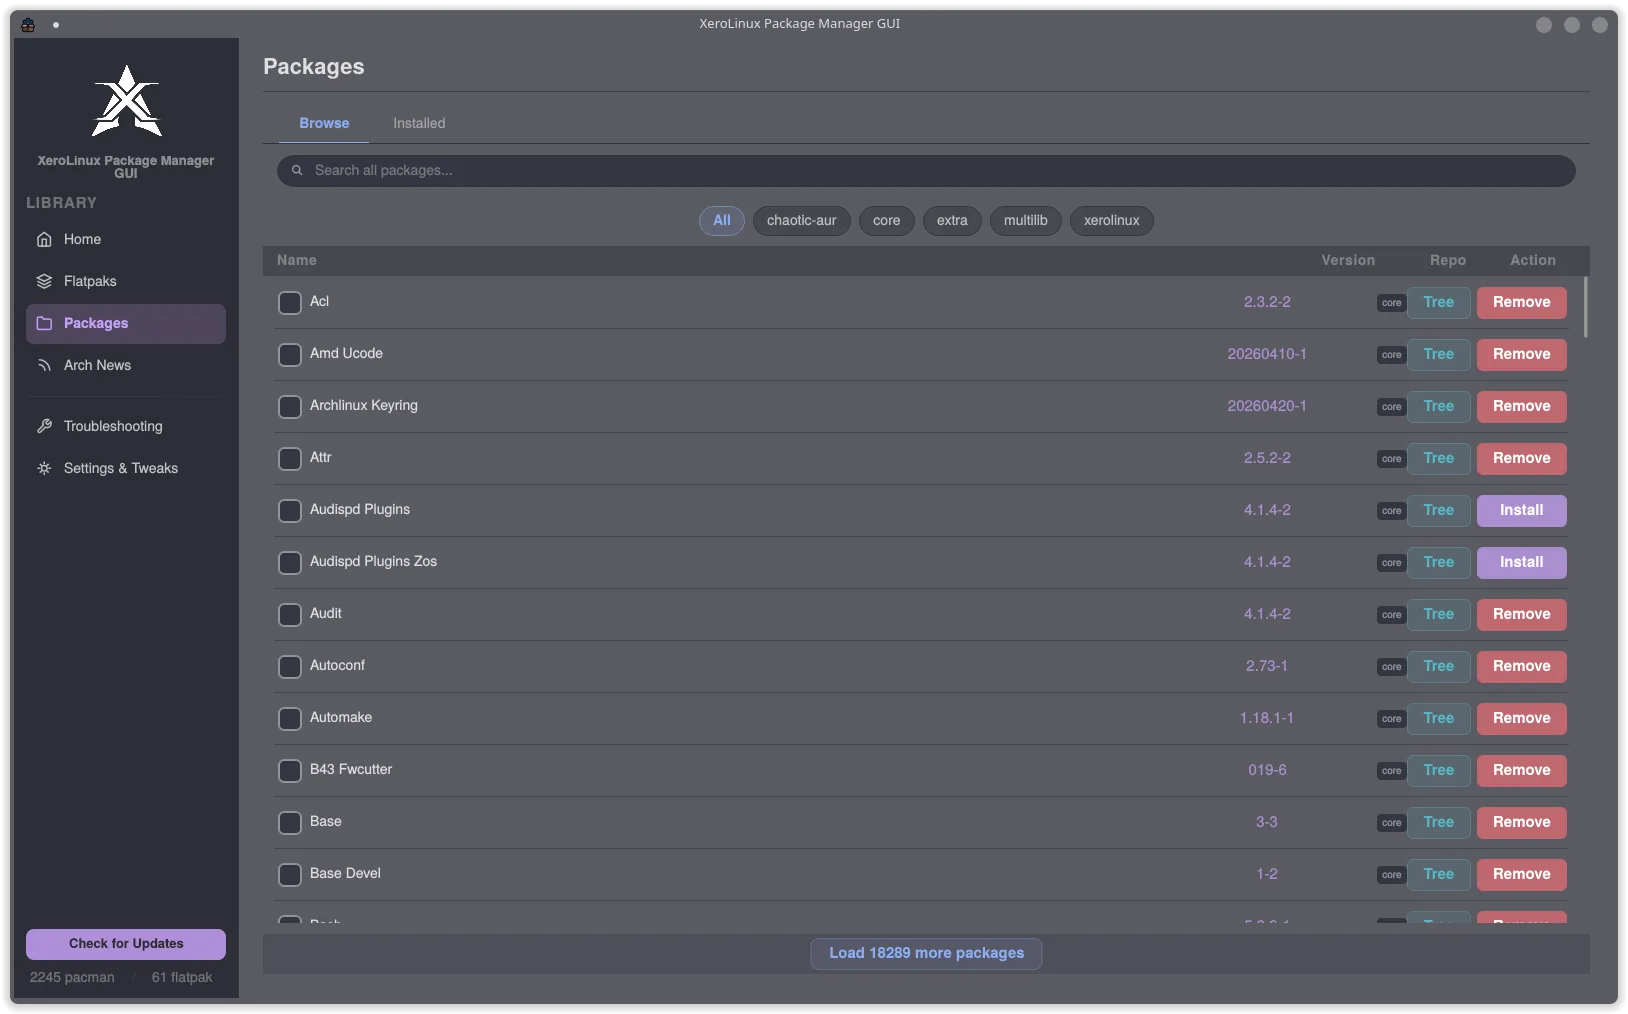Click the 61 flatpak count
This screenshot has width=1628, height=1014.
(182, 977)
